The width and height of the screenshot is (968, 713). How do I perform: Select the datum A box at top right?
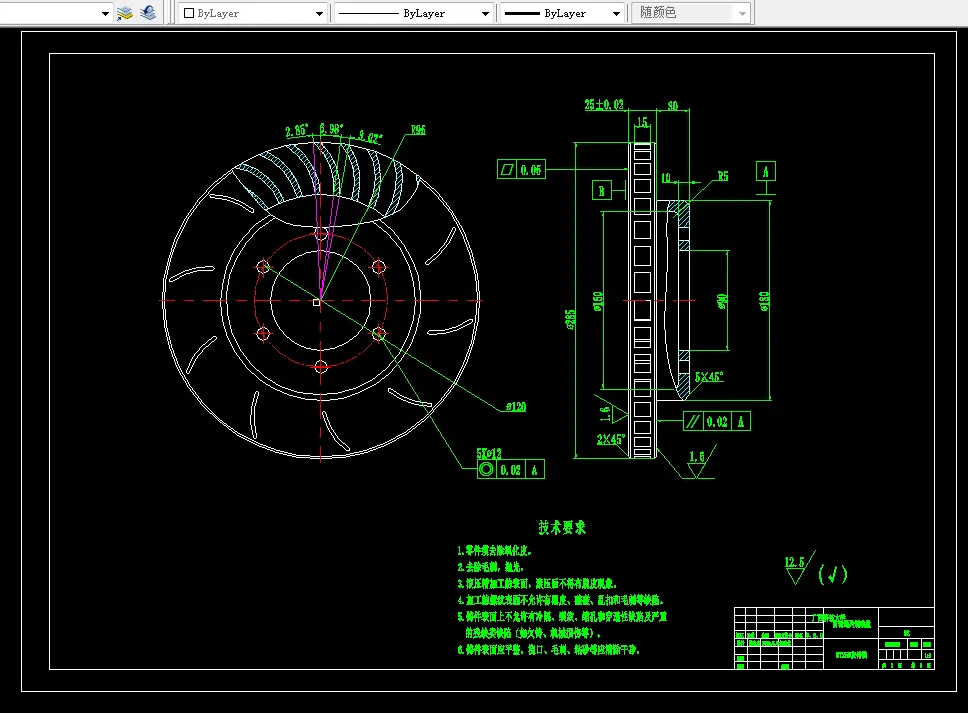tap(766, 171)
